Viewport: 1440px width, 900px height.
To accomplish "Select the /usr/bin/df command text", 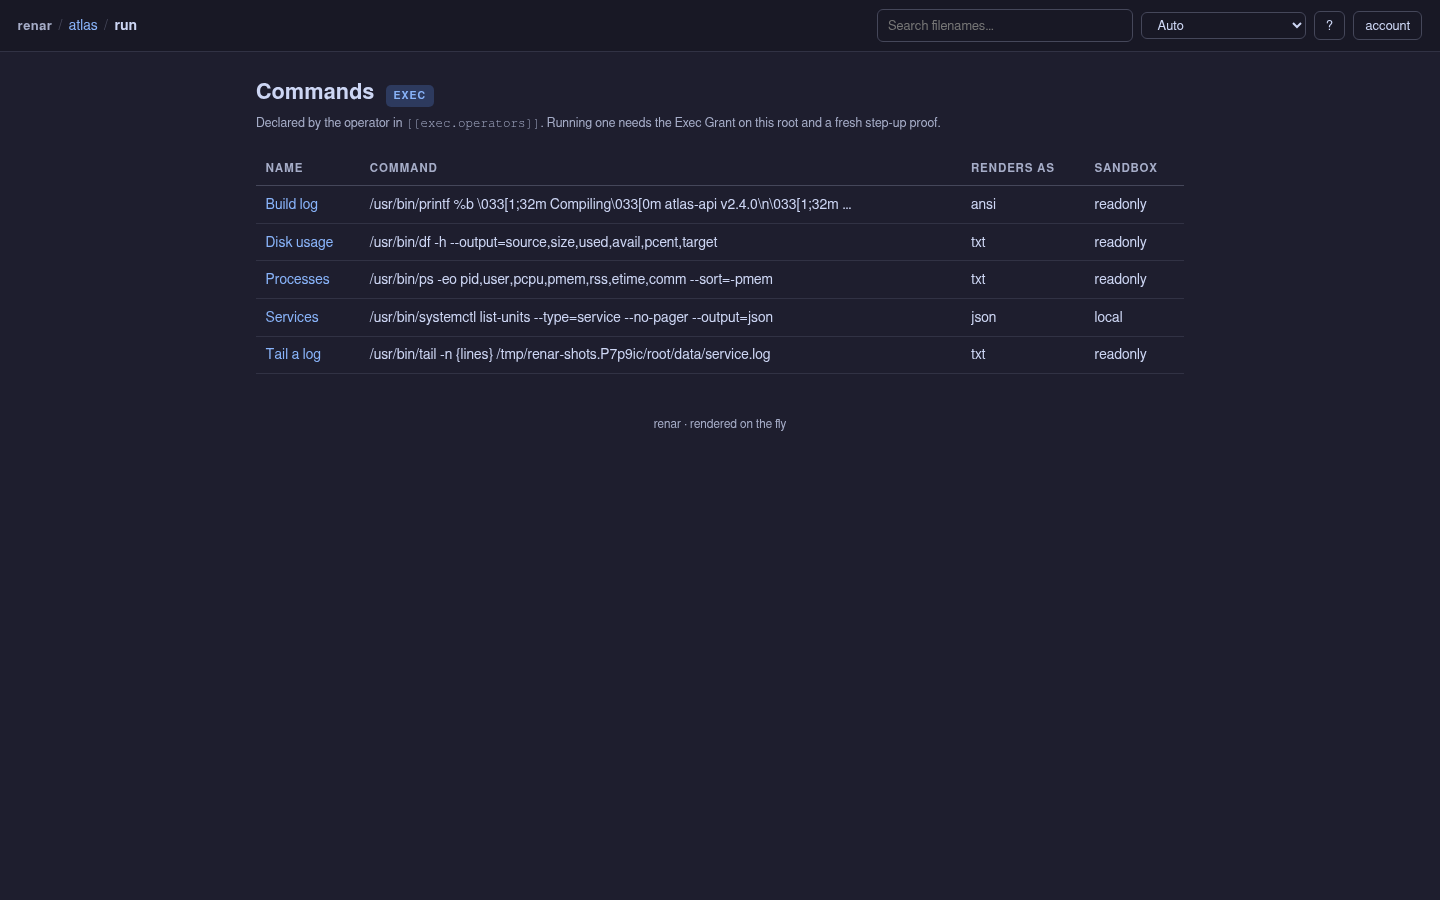I will [x=543, y=242].
